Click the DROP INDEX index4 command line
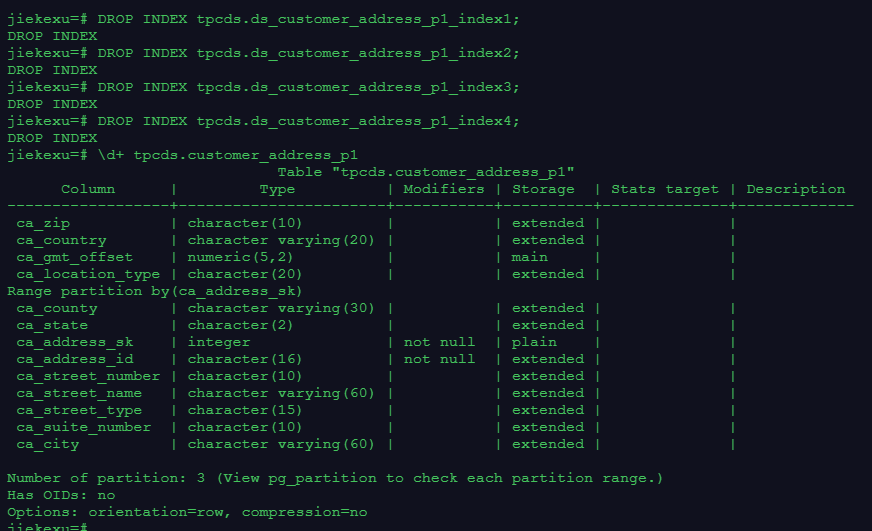This screenshot has height=531, width=872. (263, 121)
